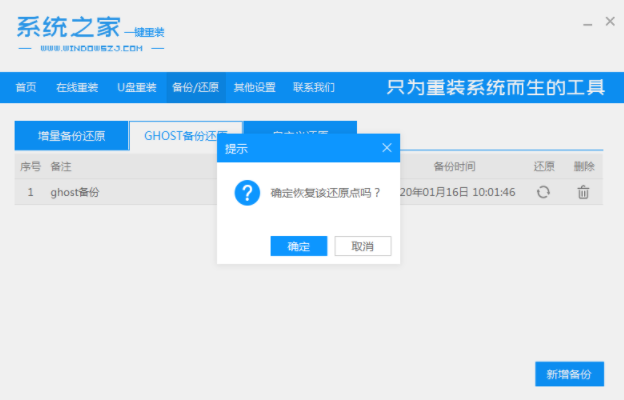Click the restore icon for ghost备份

[543, 192]
